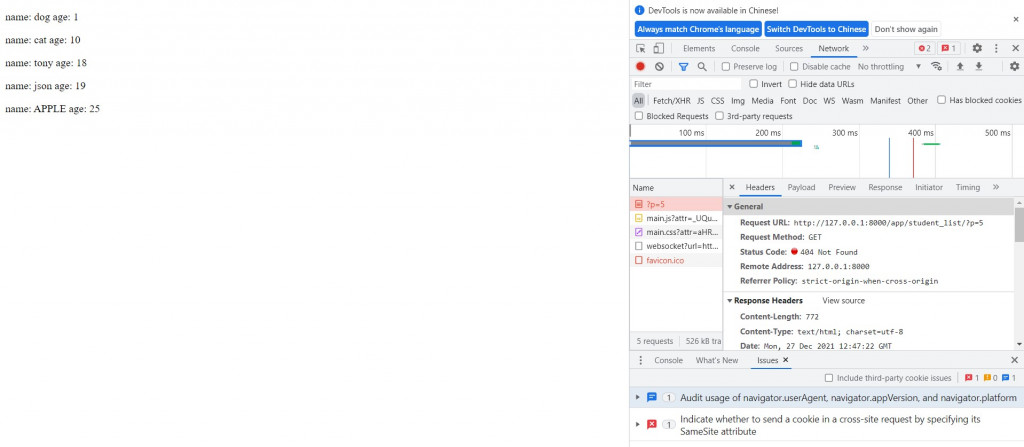Filter requests by Fetch/XHR type

(x=671, y=101)
